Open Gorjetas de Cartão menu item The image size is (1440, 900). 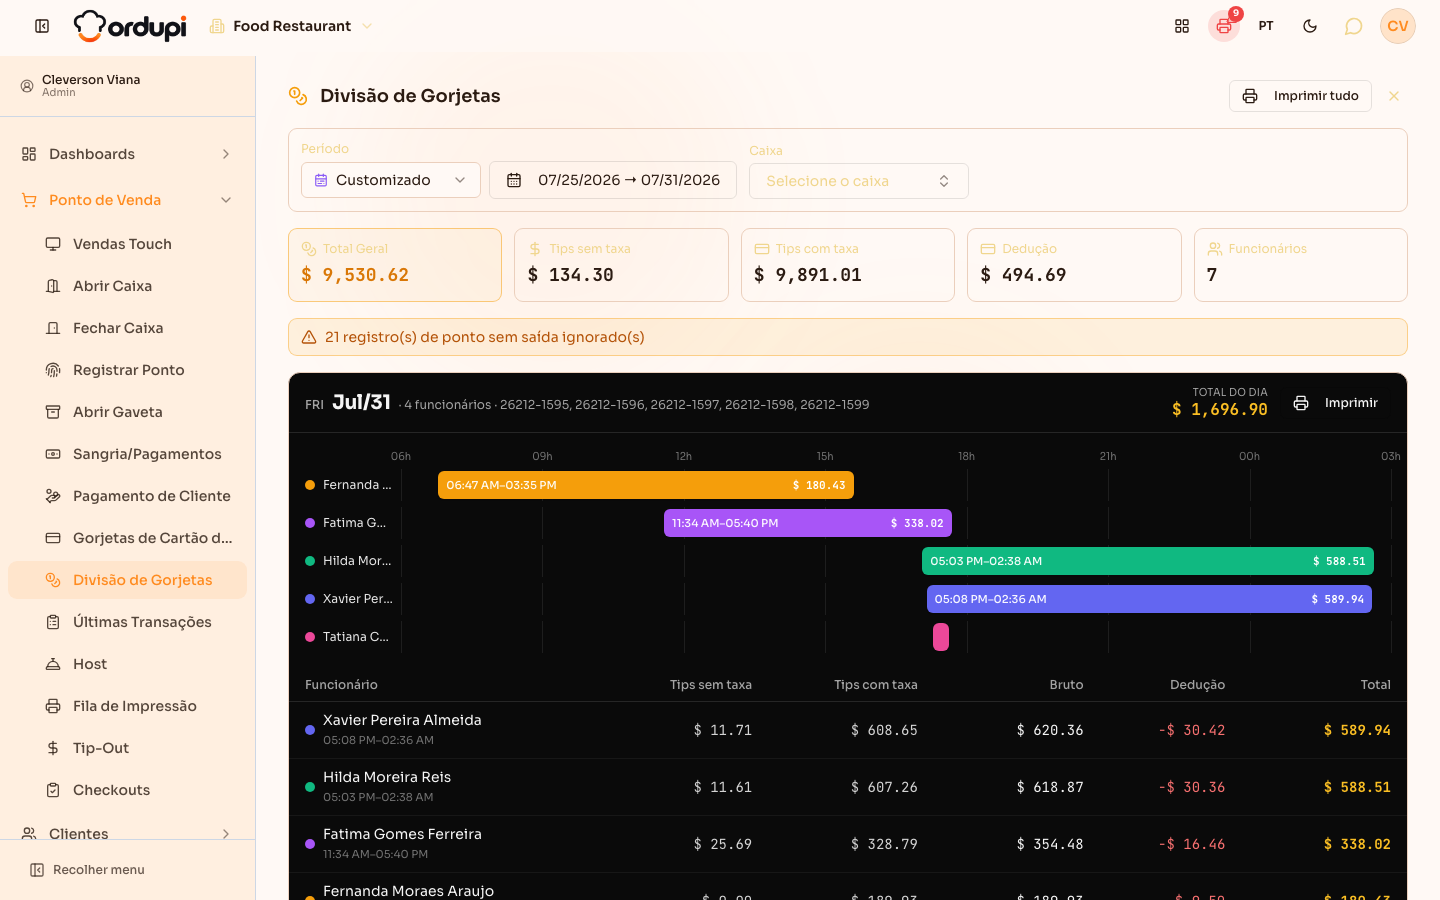coord(127,538)
